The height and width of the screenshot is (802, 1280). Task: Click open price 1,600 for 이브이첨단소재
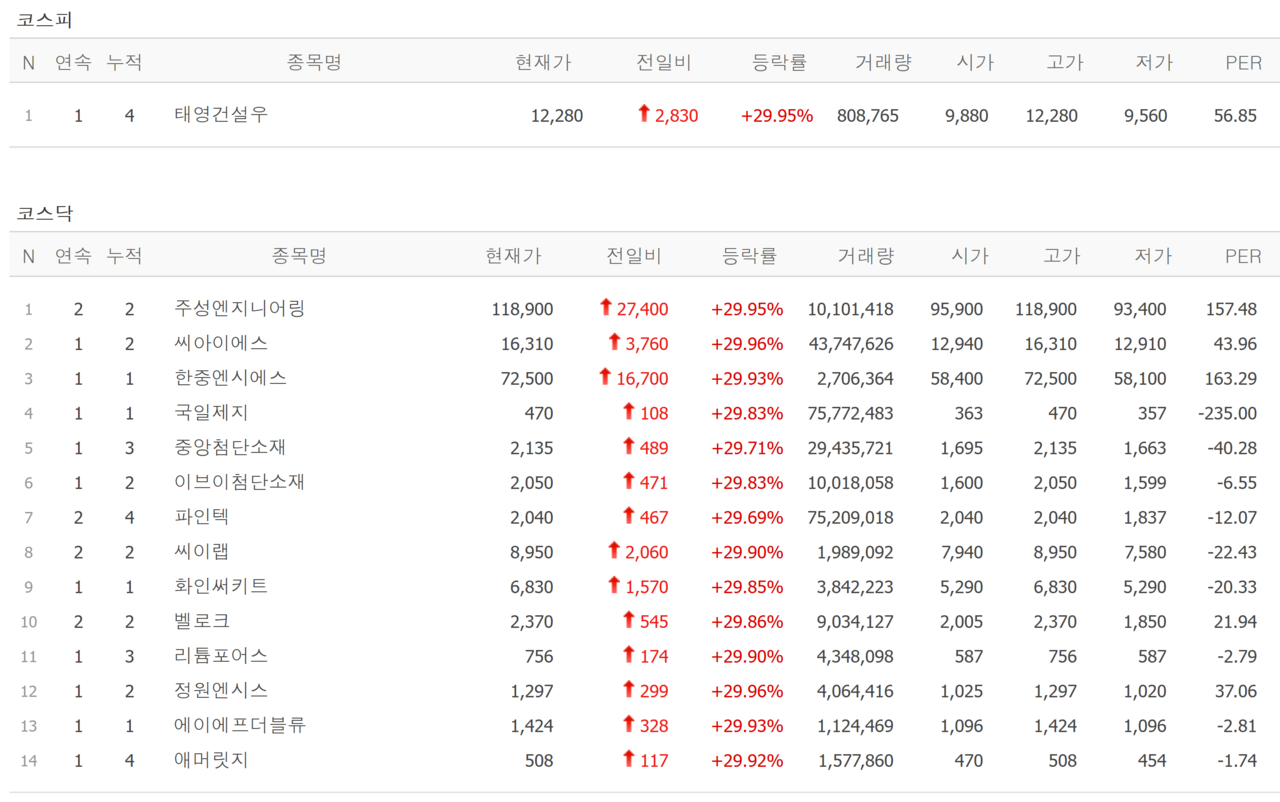point(962,483)
